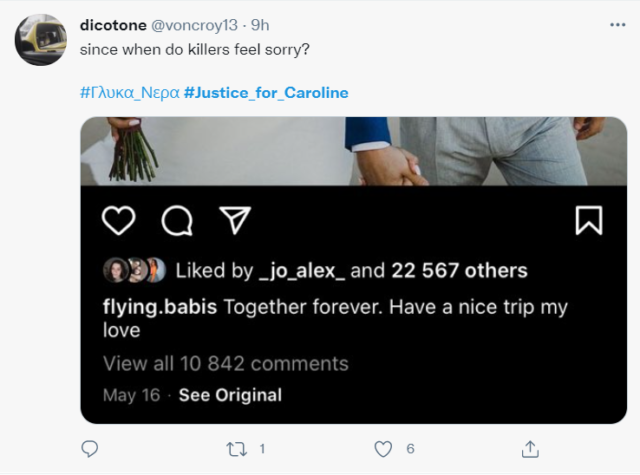The height and width of the screenshot is (475, 640).
Task: Open the #Justice_for_Caroline hashtag
Action: (x=266, y=93)
